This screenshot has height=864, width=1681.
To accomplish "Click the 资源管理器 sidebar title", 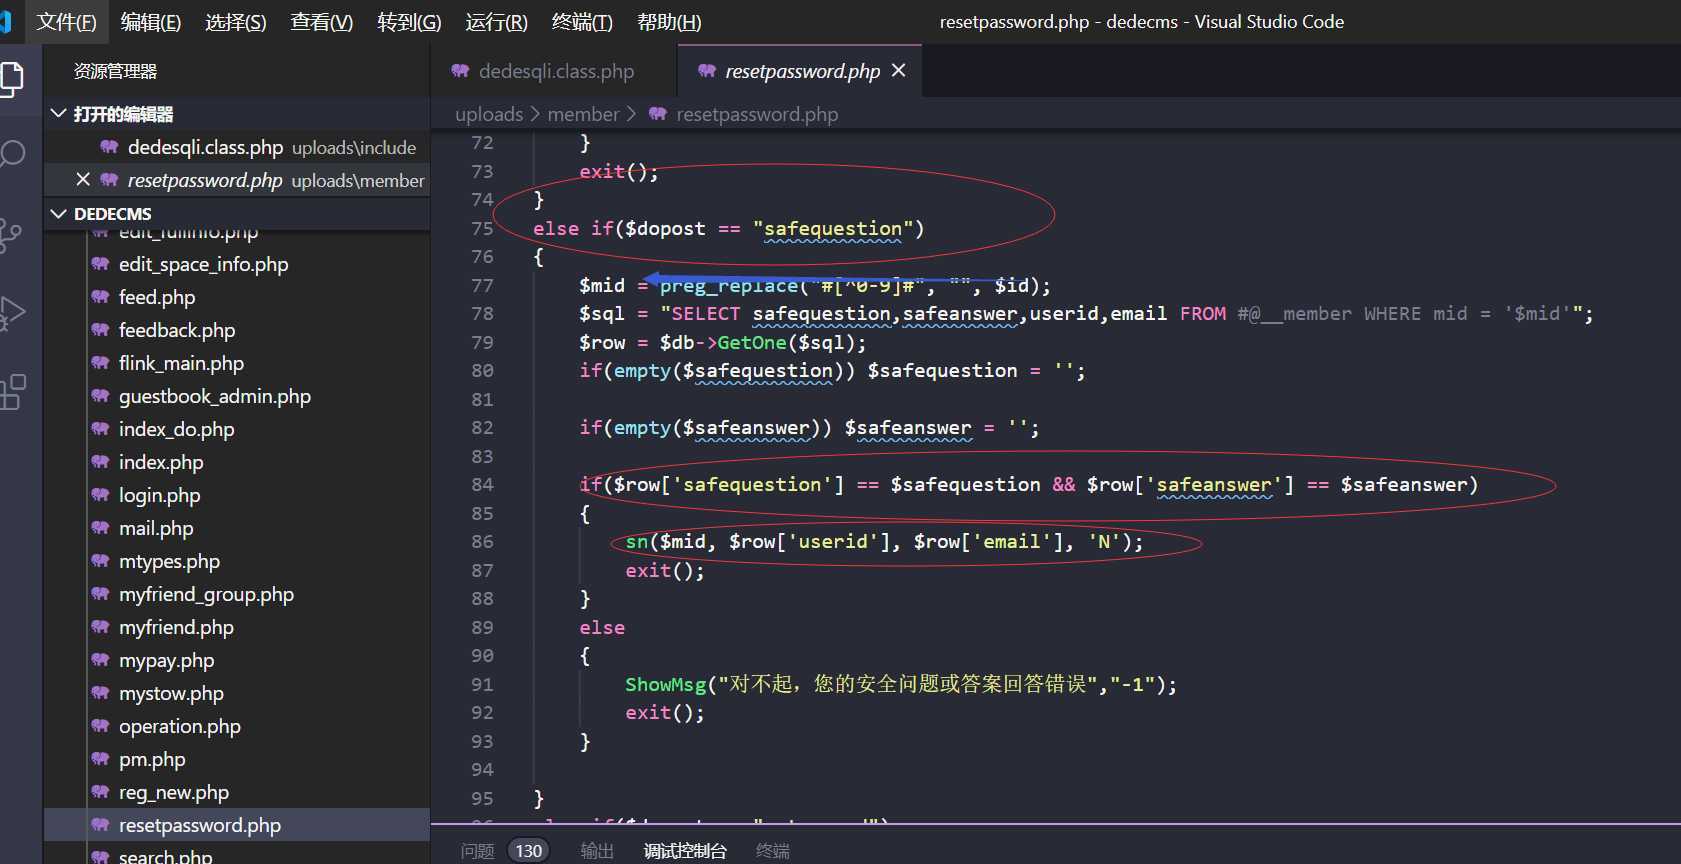I will [x=115, y=71].
